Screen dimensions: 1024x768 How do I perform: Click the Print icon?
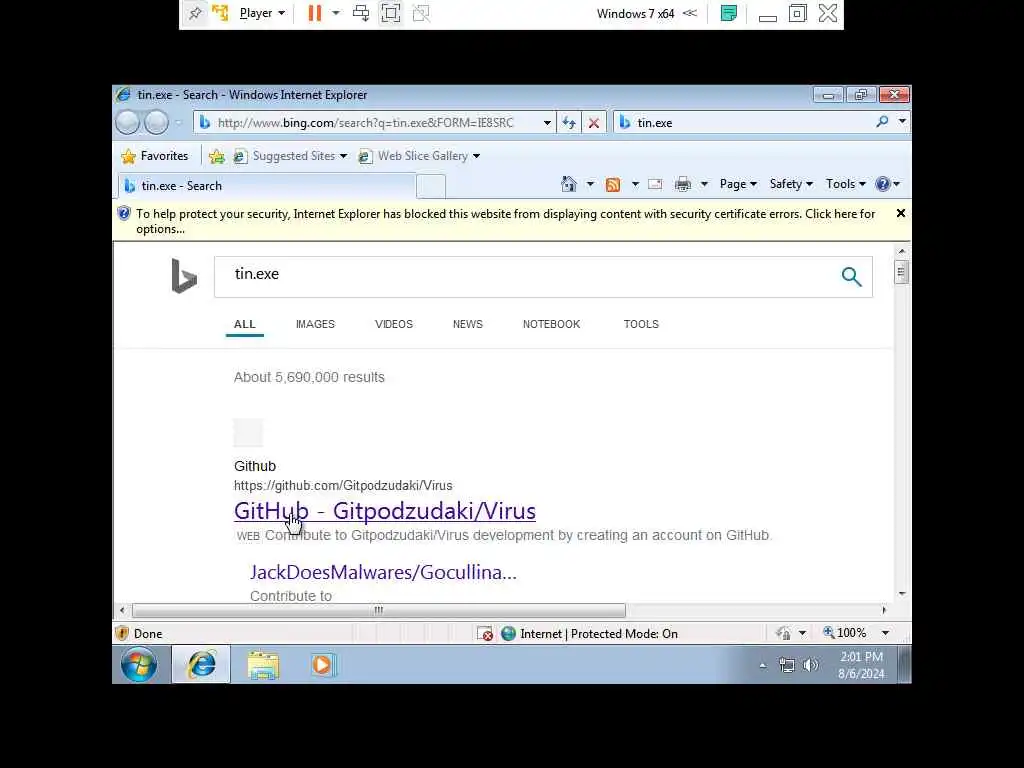(683, 184)
